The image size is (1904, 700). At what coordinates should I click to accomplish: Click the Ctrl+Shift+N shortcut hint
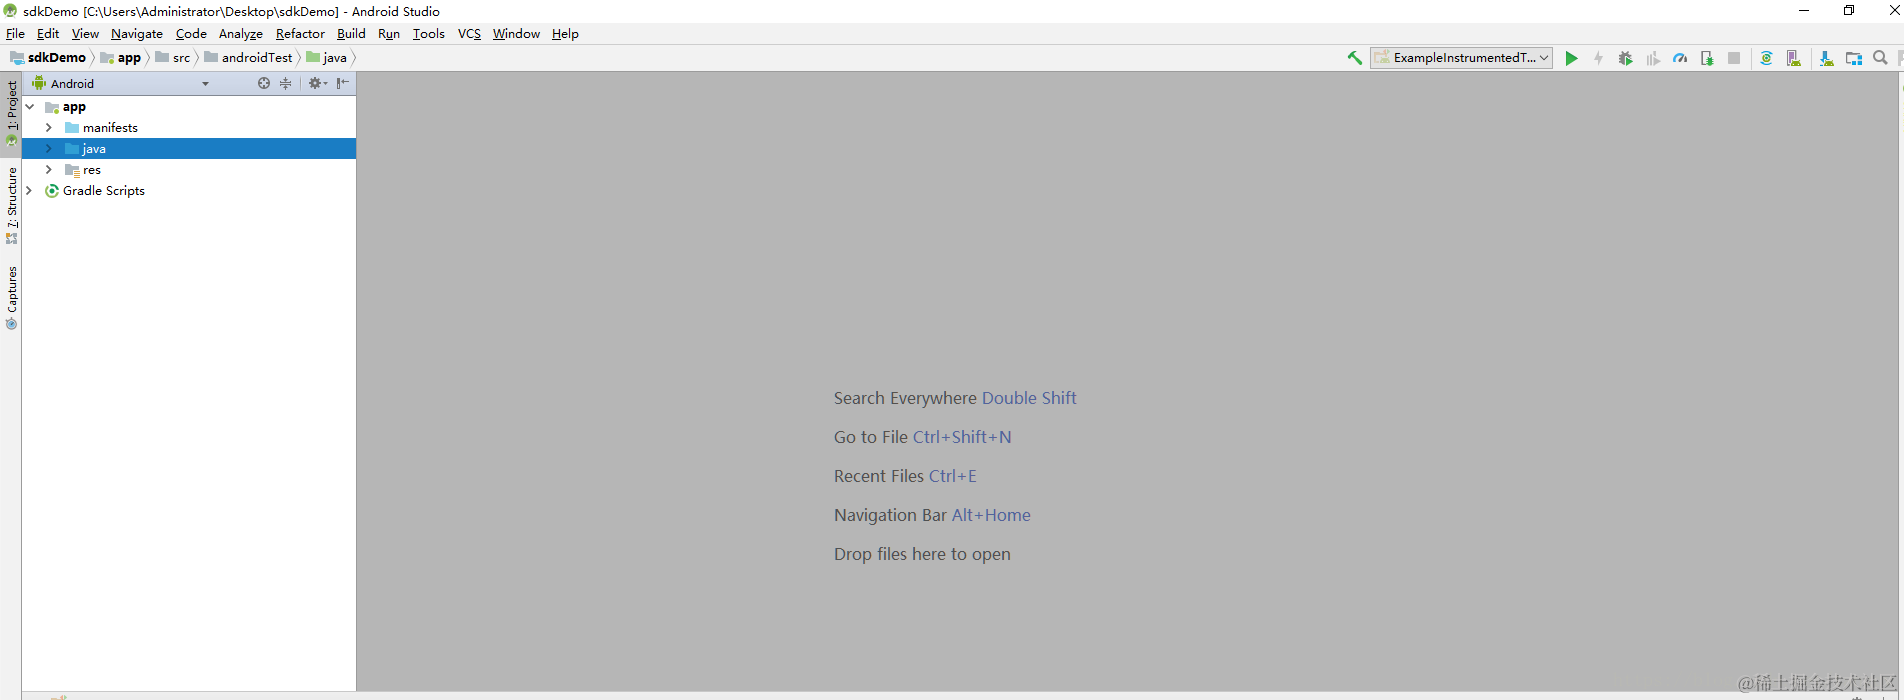click(x=962, y=437)
